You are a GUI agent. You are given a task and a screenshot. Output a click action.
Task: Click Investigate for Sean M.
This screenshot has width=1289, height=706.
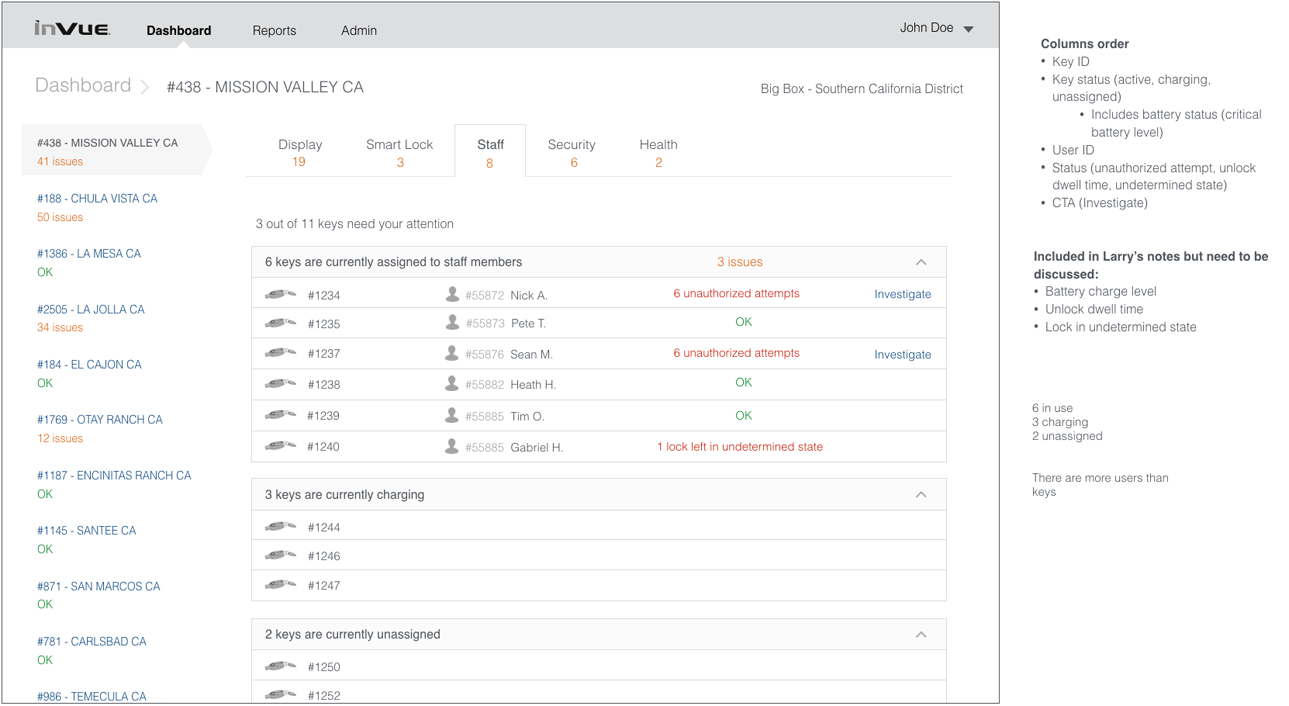902,354
